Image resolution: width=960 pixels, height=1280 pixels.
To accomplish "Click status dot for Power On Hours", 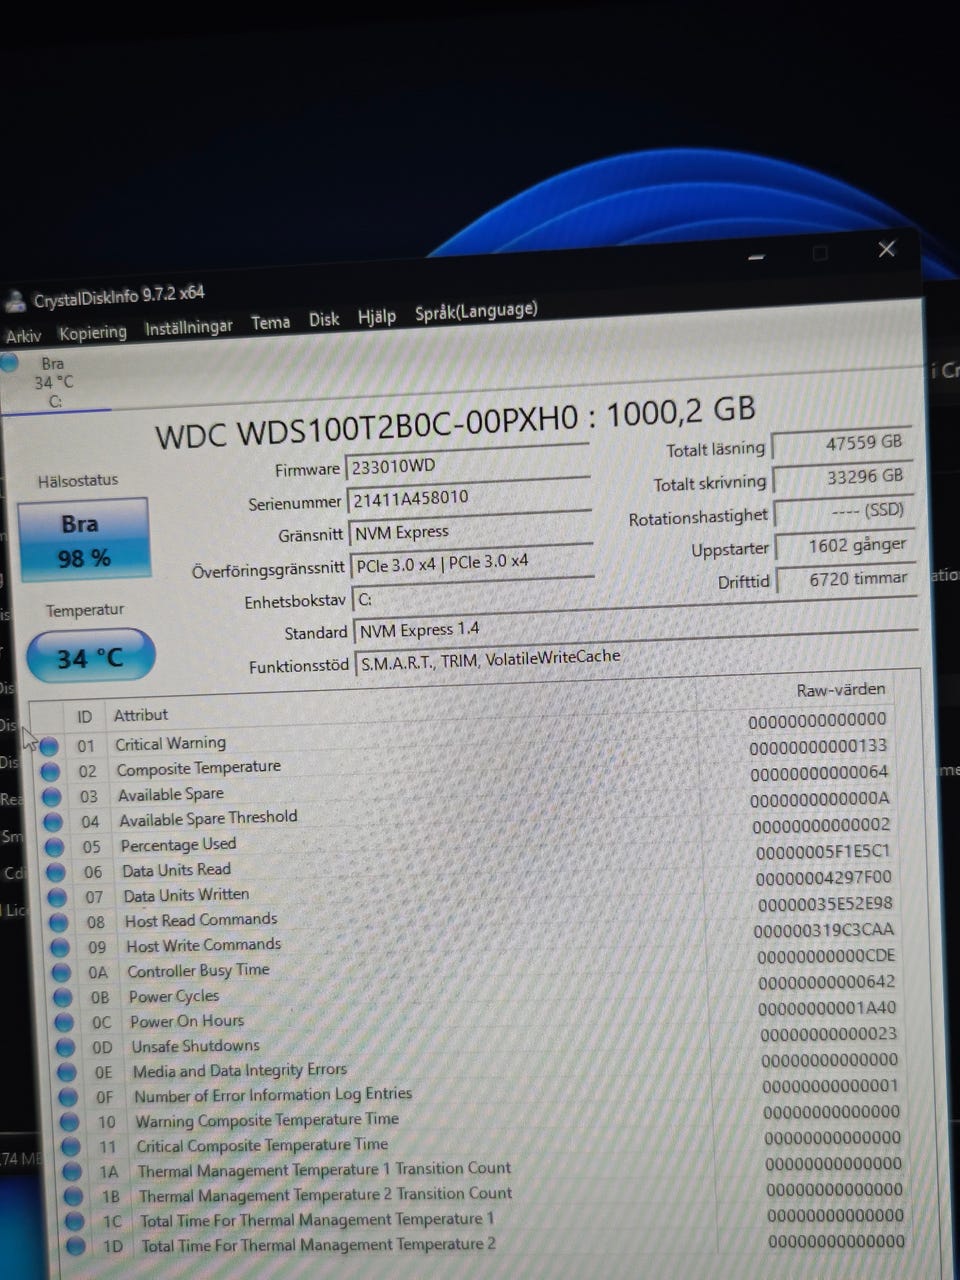I will [64, 1022].
